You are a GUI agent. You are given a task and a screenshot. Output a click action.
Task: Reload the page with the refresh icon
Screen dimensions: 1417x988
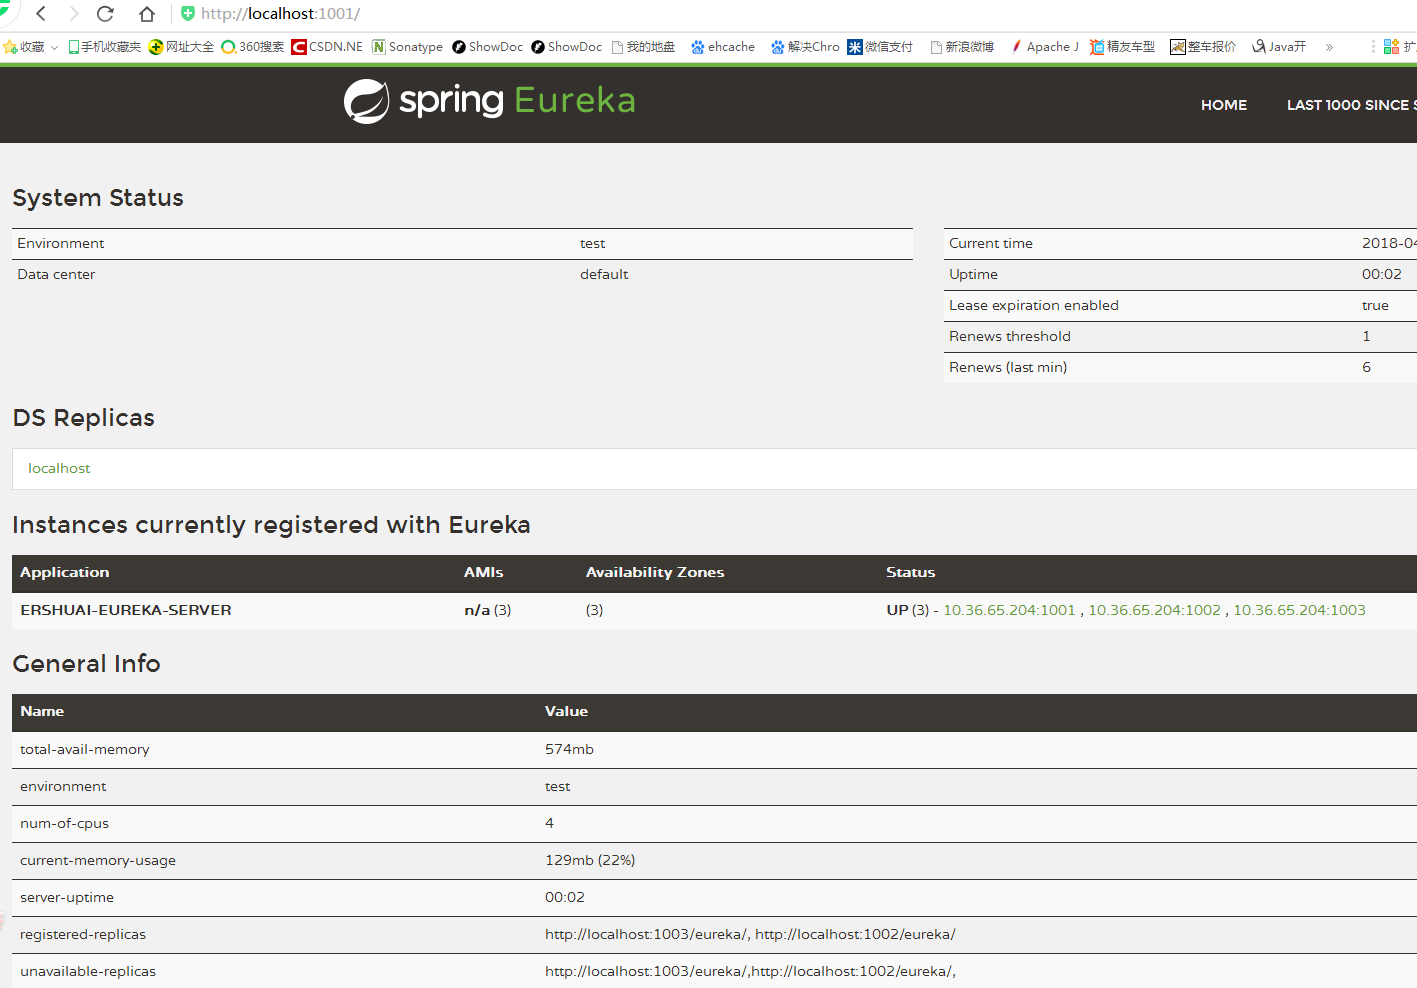point(105,14)
